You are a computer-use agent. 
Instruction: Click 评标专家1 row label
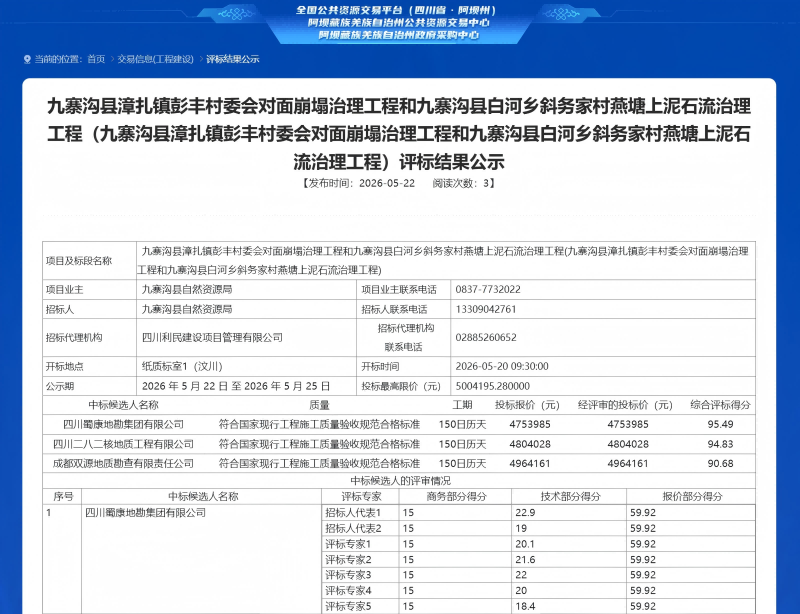pos(348,544)
